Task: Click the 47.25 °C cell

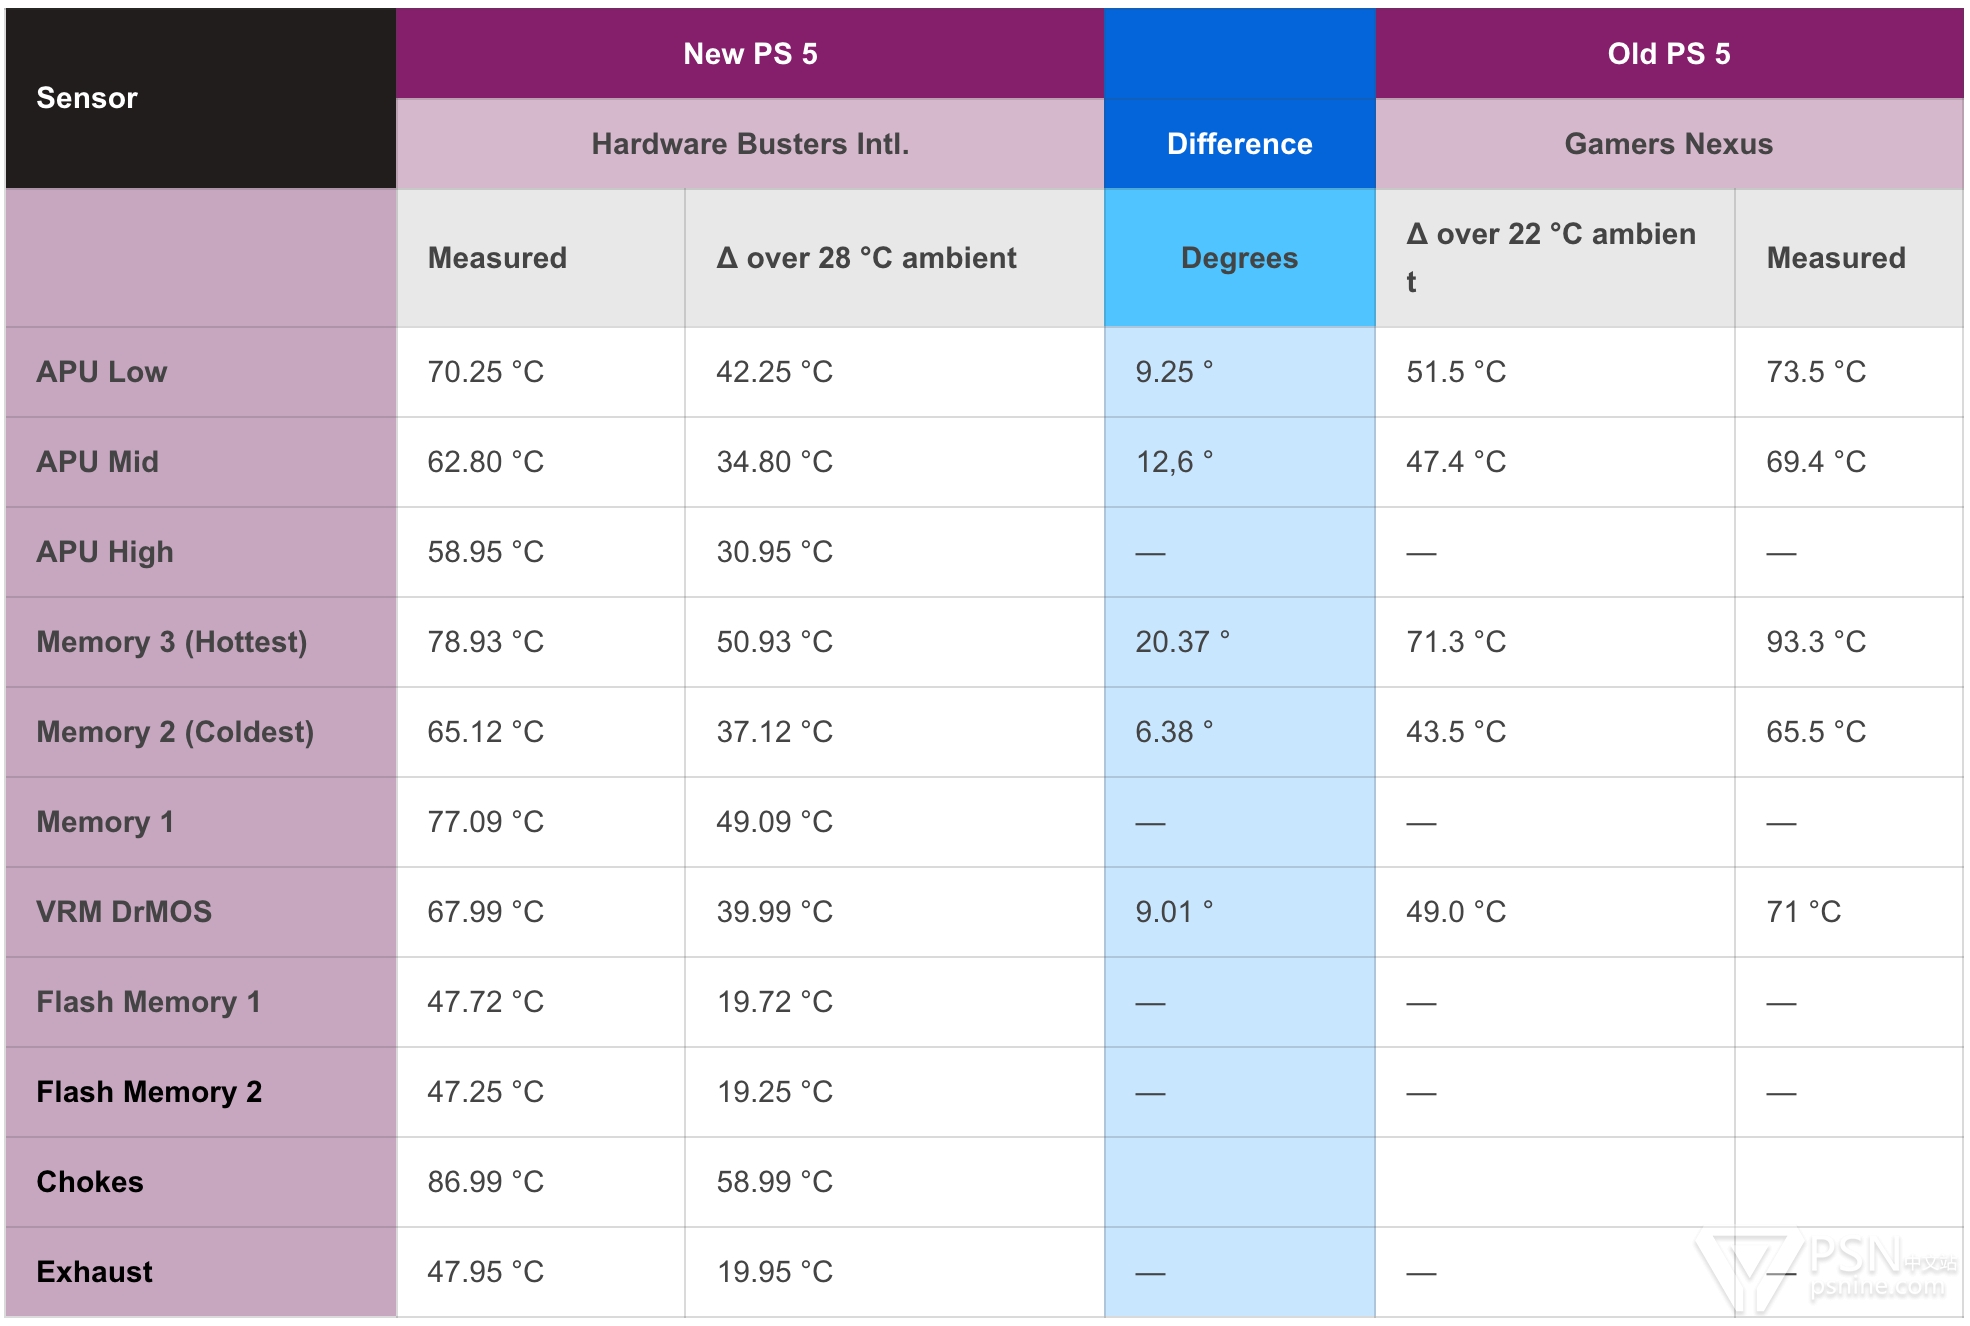Action: point(541,1092)
